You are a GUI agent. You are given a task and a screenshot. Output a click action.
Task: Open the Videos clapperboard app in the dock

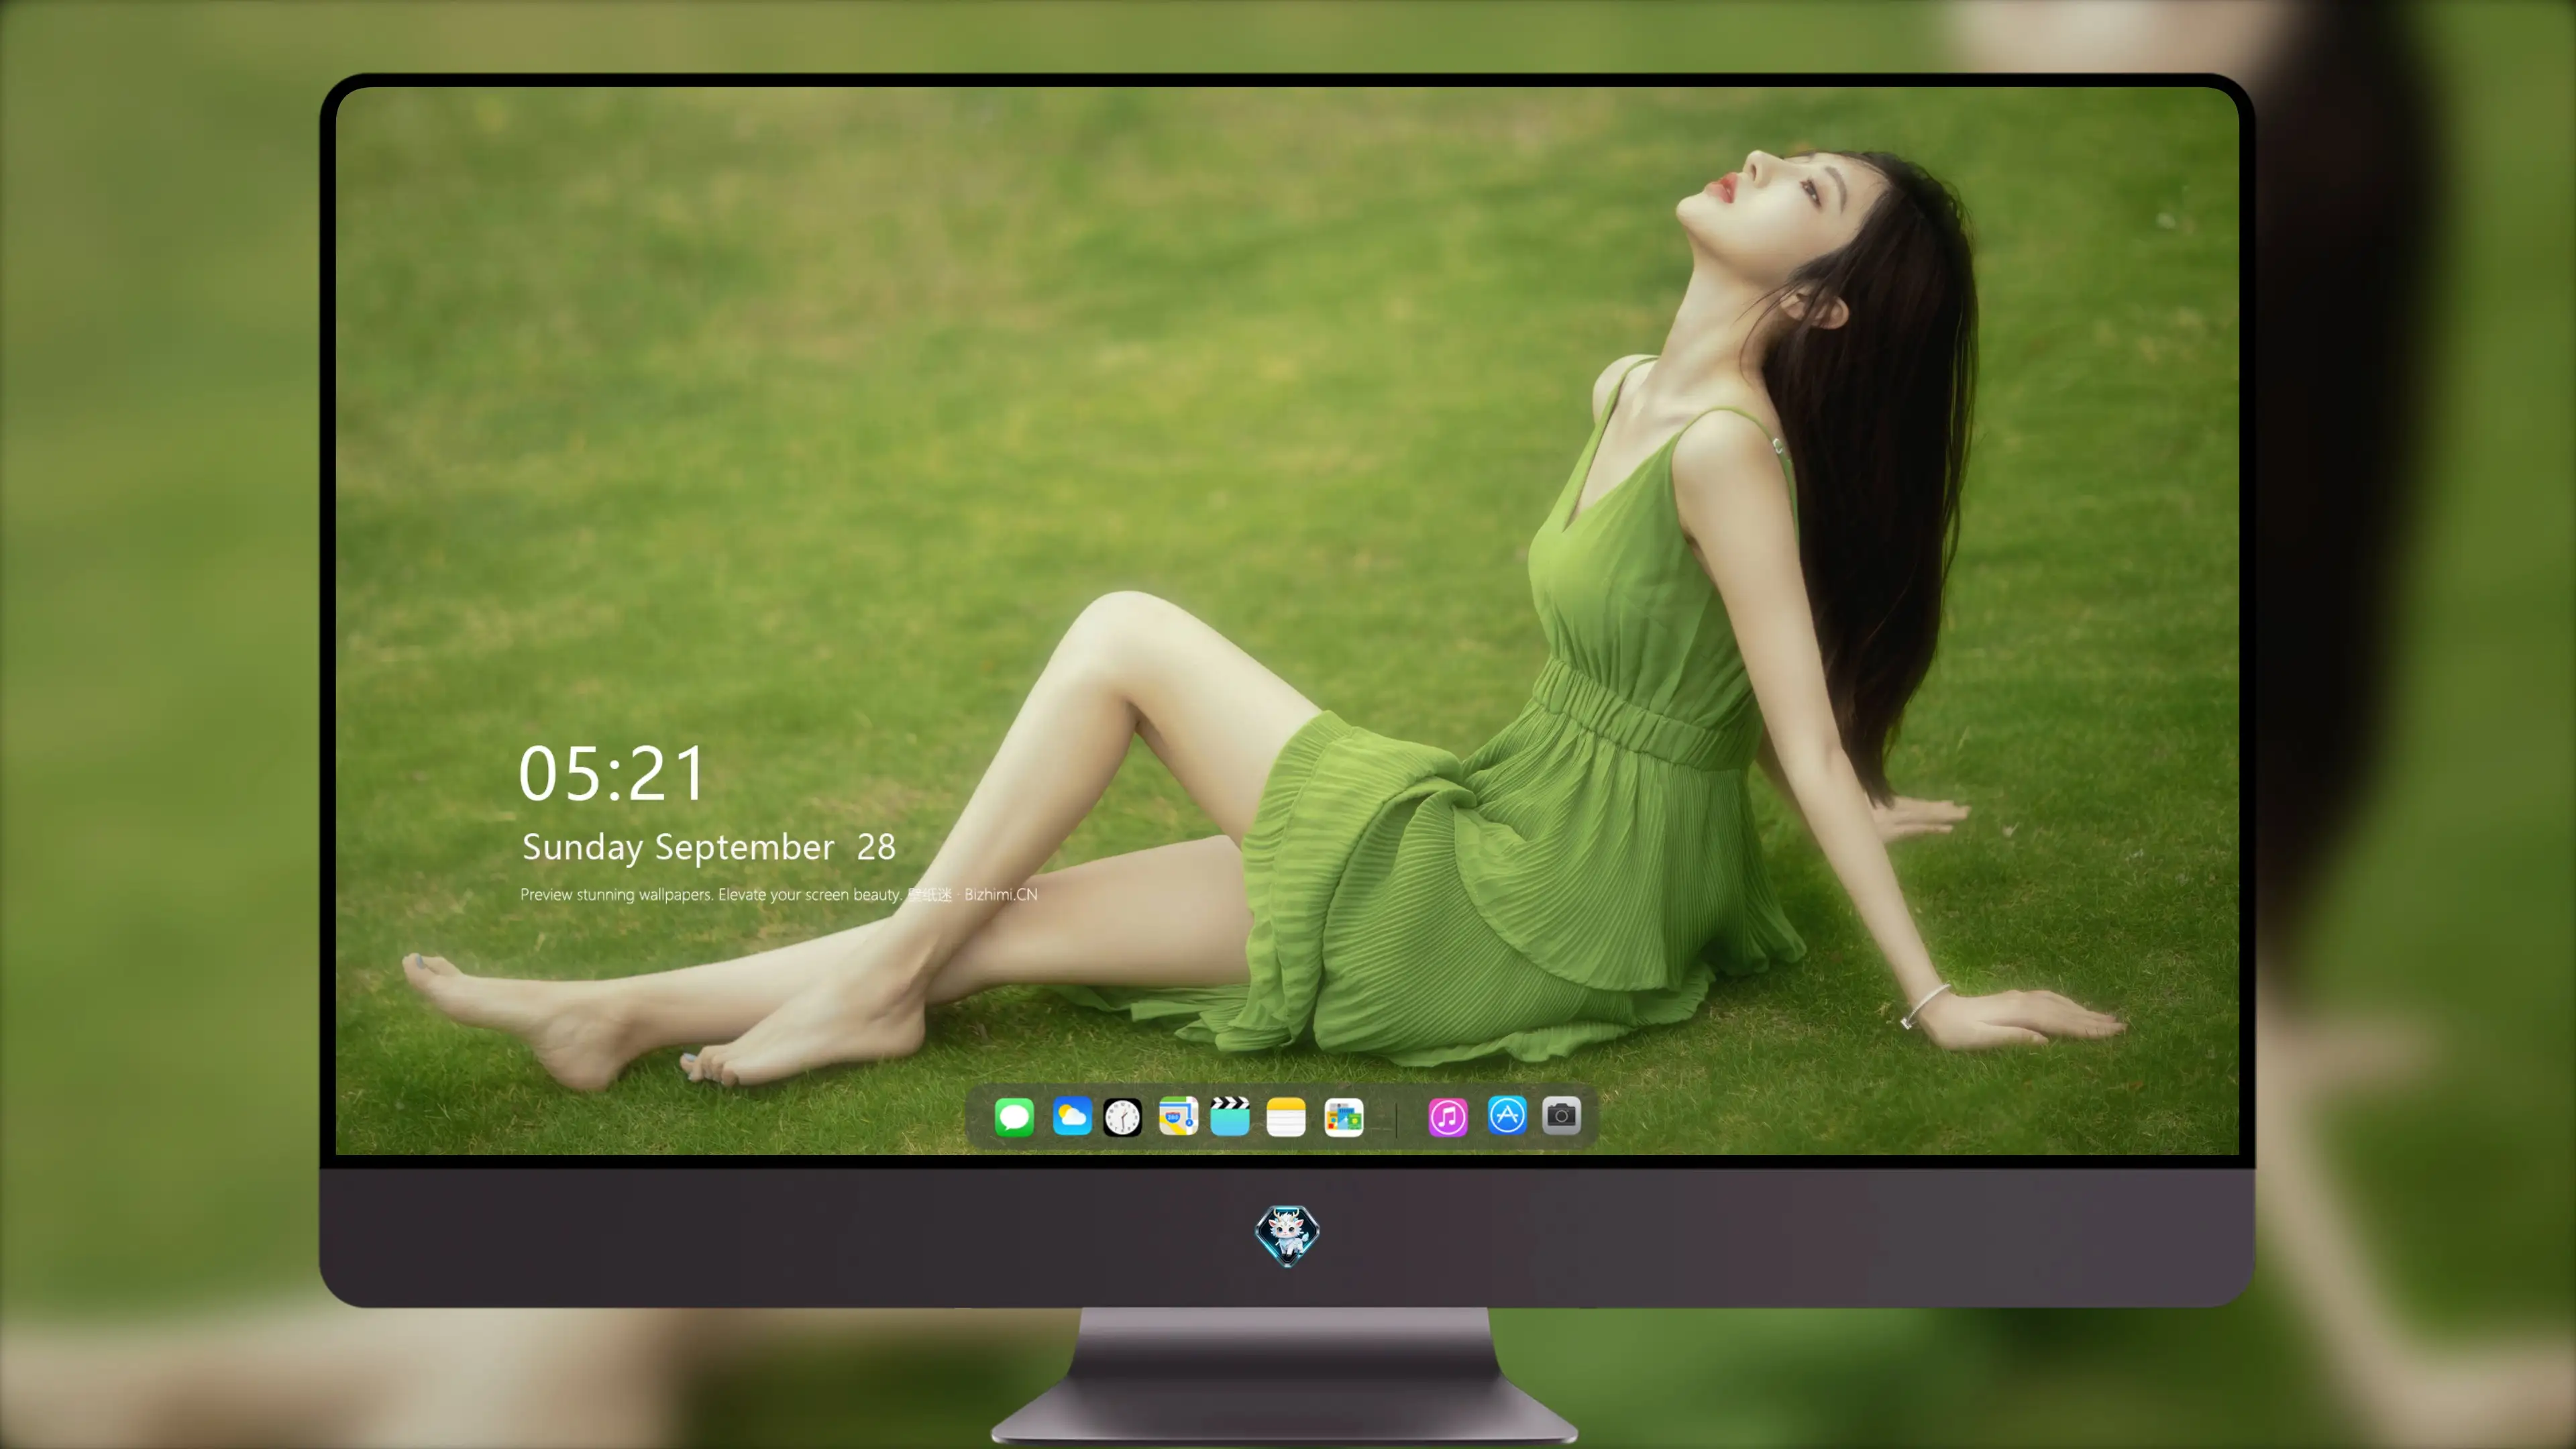pyautogui.click(x=1230, y=1117)
